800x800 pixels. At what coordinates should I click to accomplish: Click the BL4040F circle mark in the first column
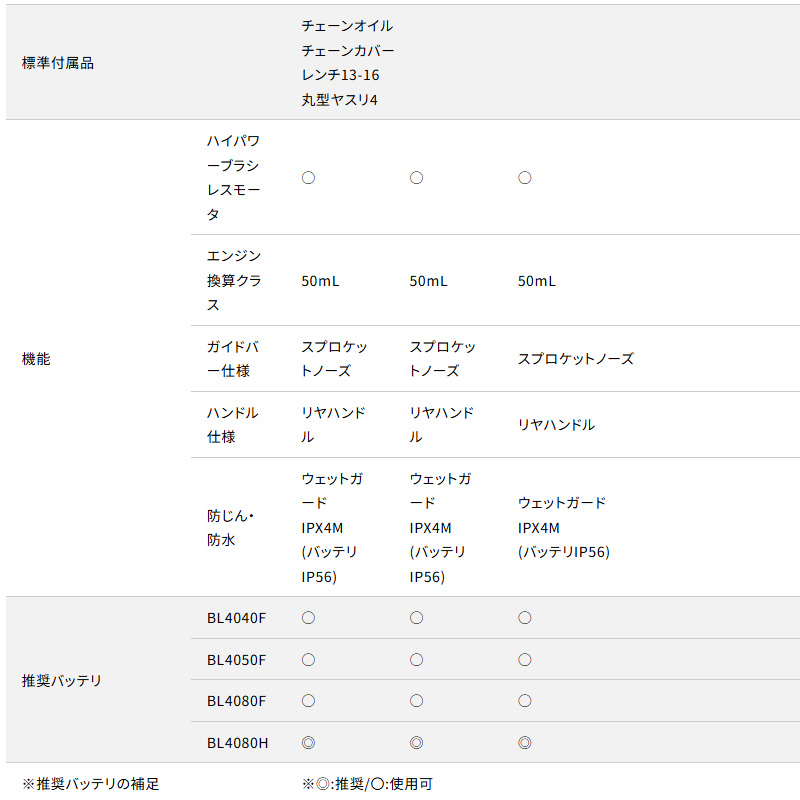(308, 618)
